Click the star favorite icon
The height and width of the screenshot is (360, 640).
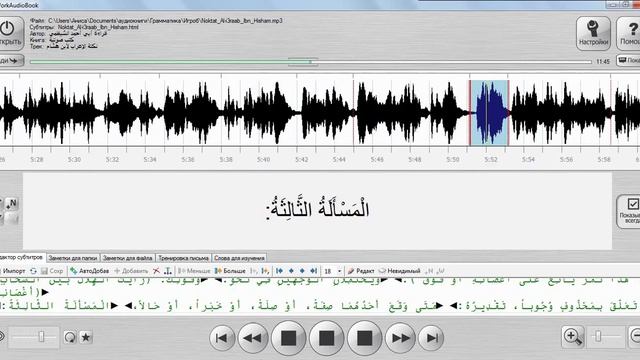tap(86, 338)
